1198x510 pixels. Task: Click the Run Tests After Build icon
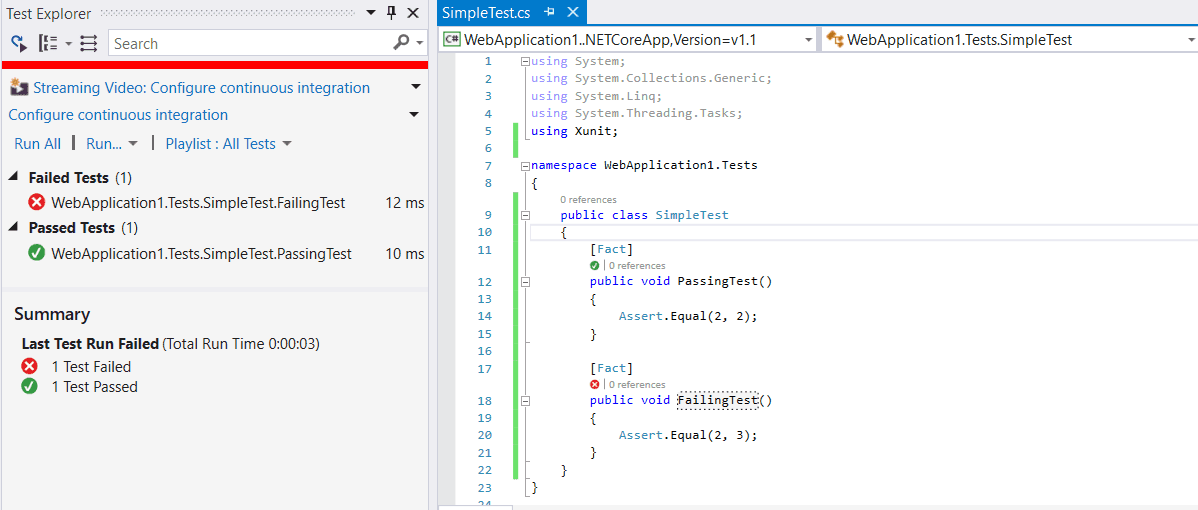[18, 43]
